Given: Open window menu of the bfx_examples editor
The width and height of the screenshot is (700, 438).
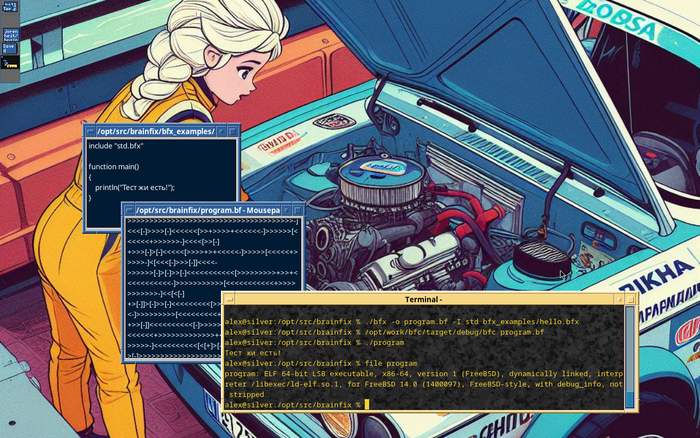Looking at the screenshot, I should 90,131.
